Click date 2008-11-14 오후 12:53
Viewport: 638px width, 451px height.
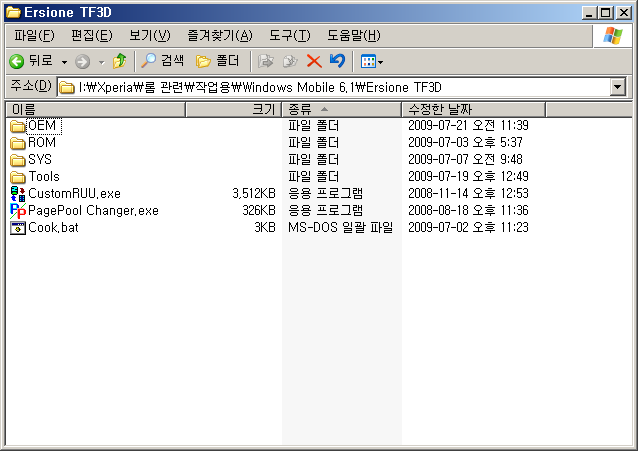point(468,193)
